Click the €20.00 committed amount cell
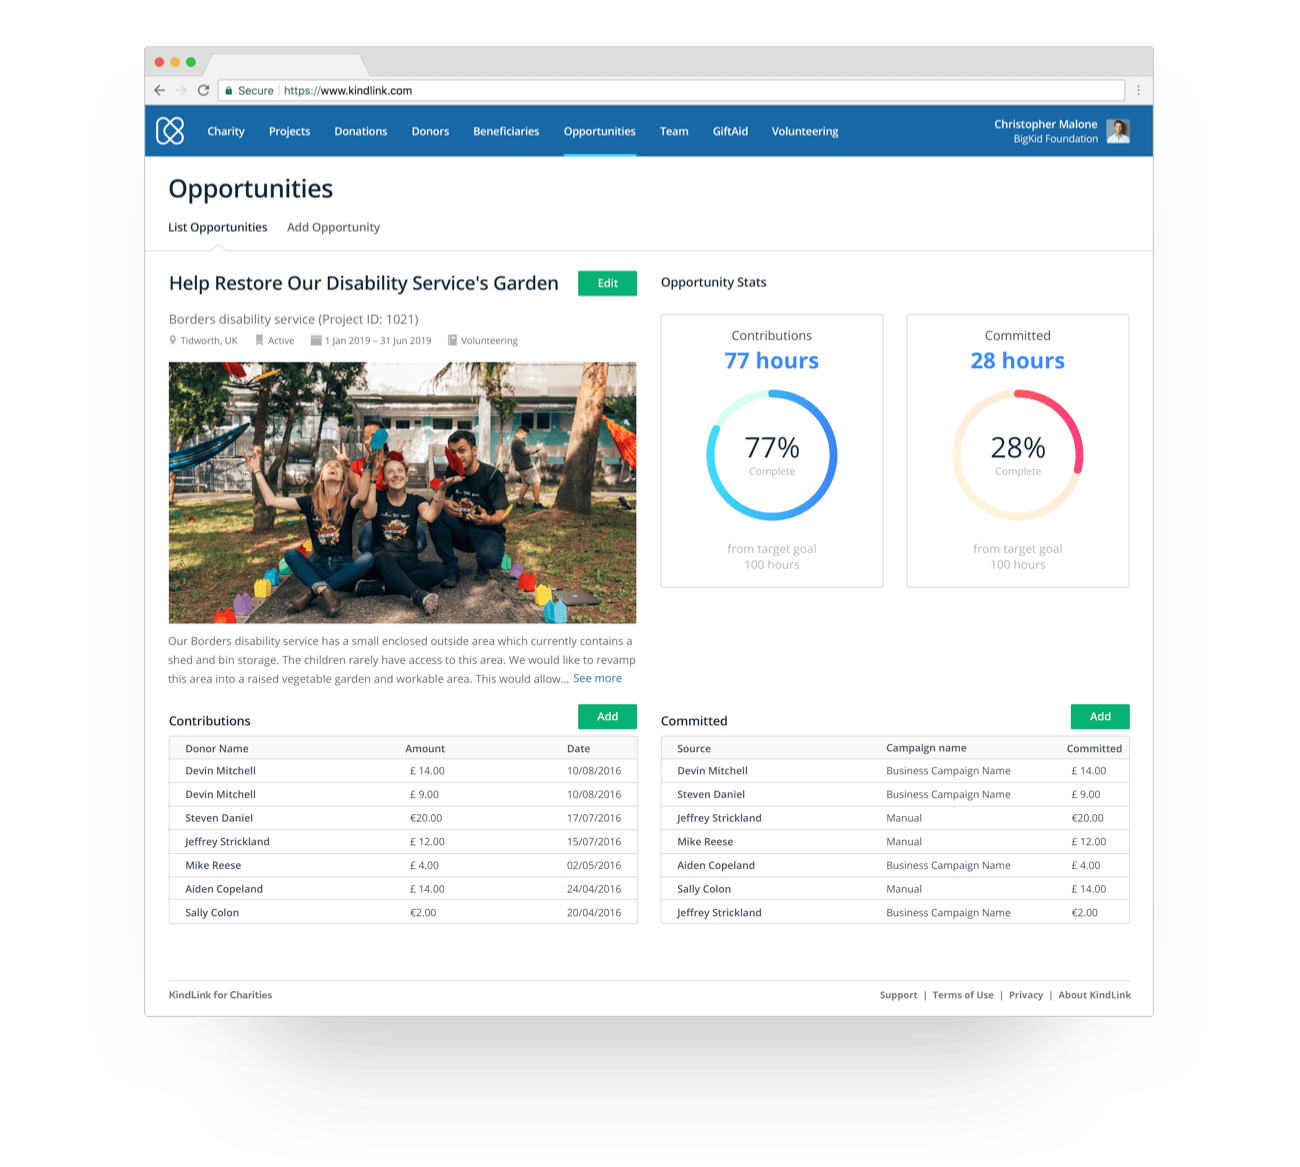Screen dimensions: 1300x1167 (x=1087, y=818)
